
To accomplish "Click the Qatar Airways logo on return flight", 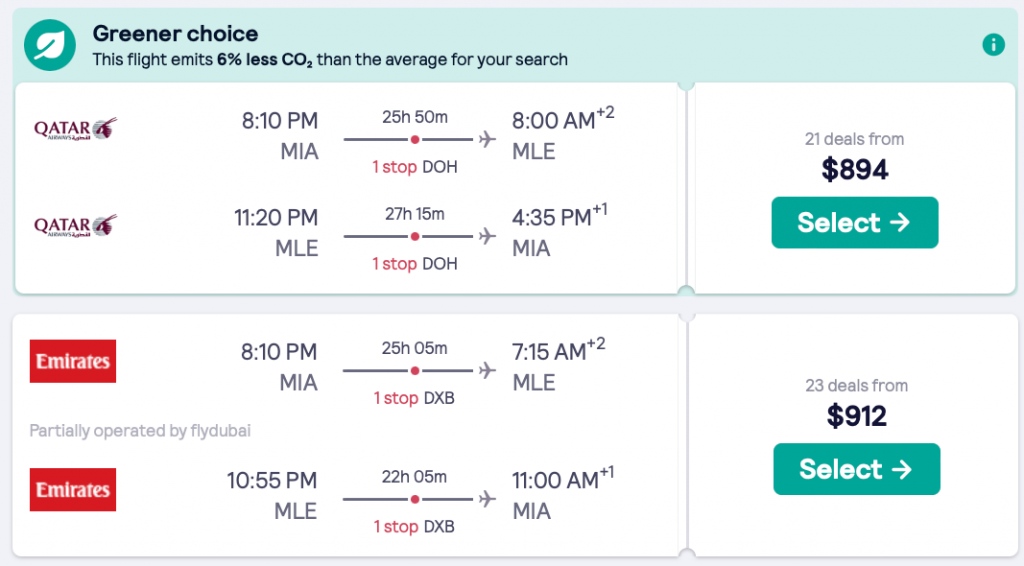I will coord(75,226).
